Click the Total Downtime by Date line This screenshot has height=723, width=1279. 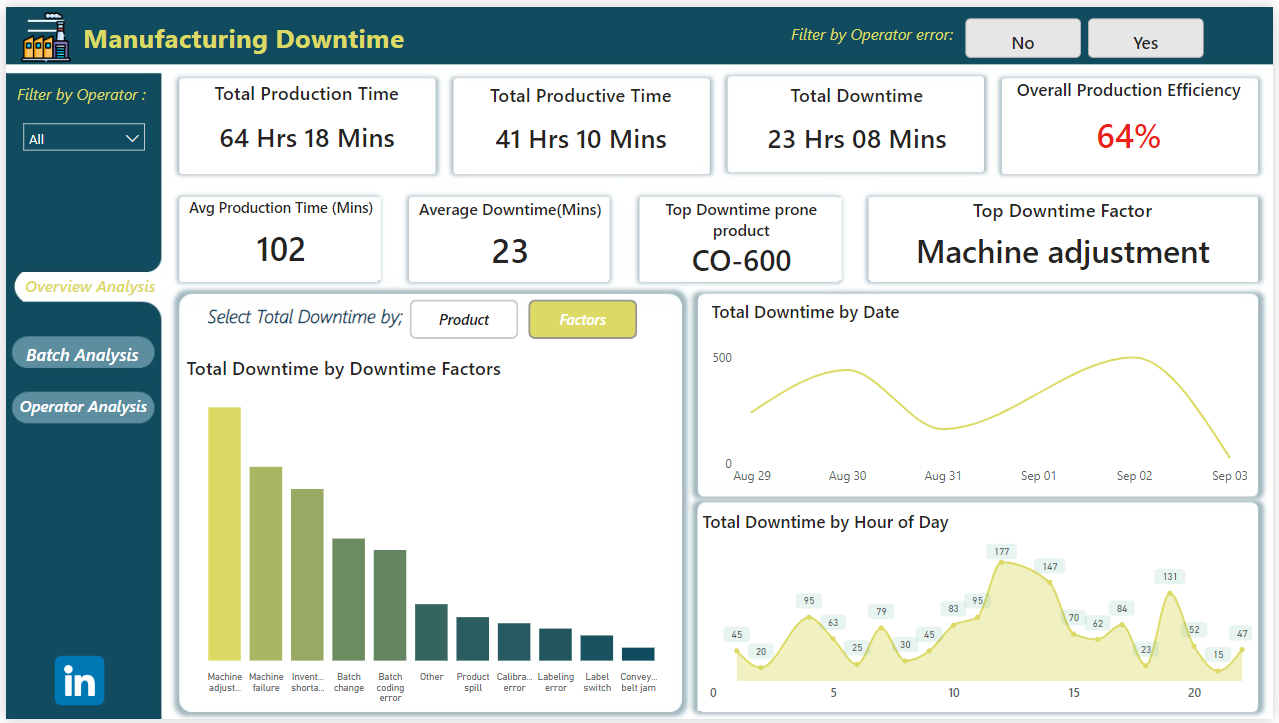click(848, 371)
